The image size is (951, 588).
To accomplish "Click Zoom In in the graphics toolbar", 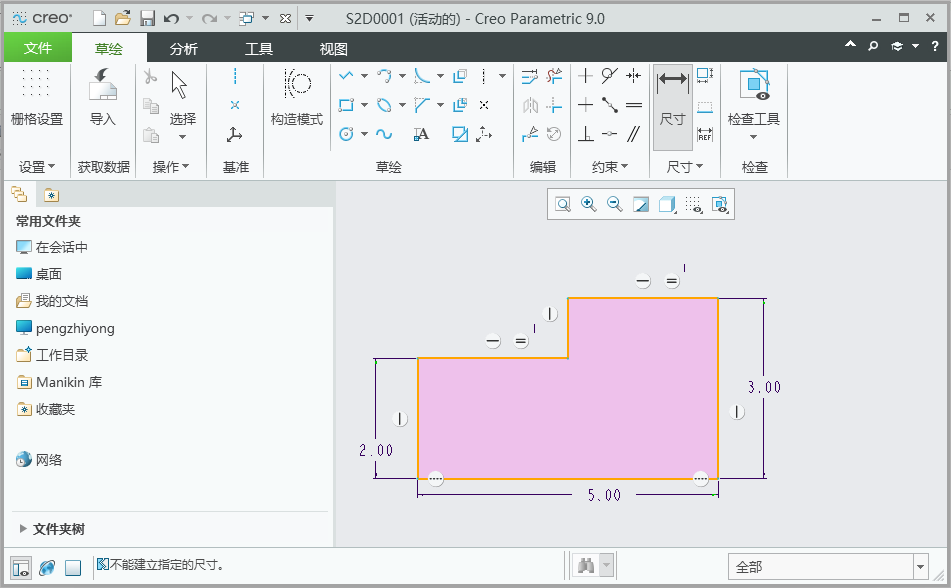I will [589, 204].
